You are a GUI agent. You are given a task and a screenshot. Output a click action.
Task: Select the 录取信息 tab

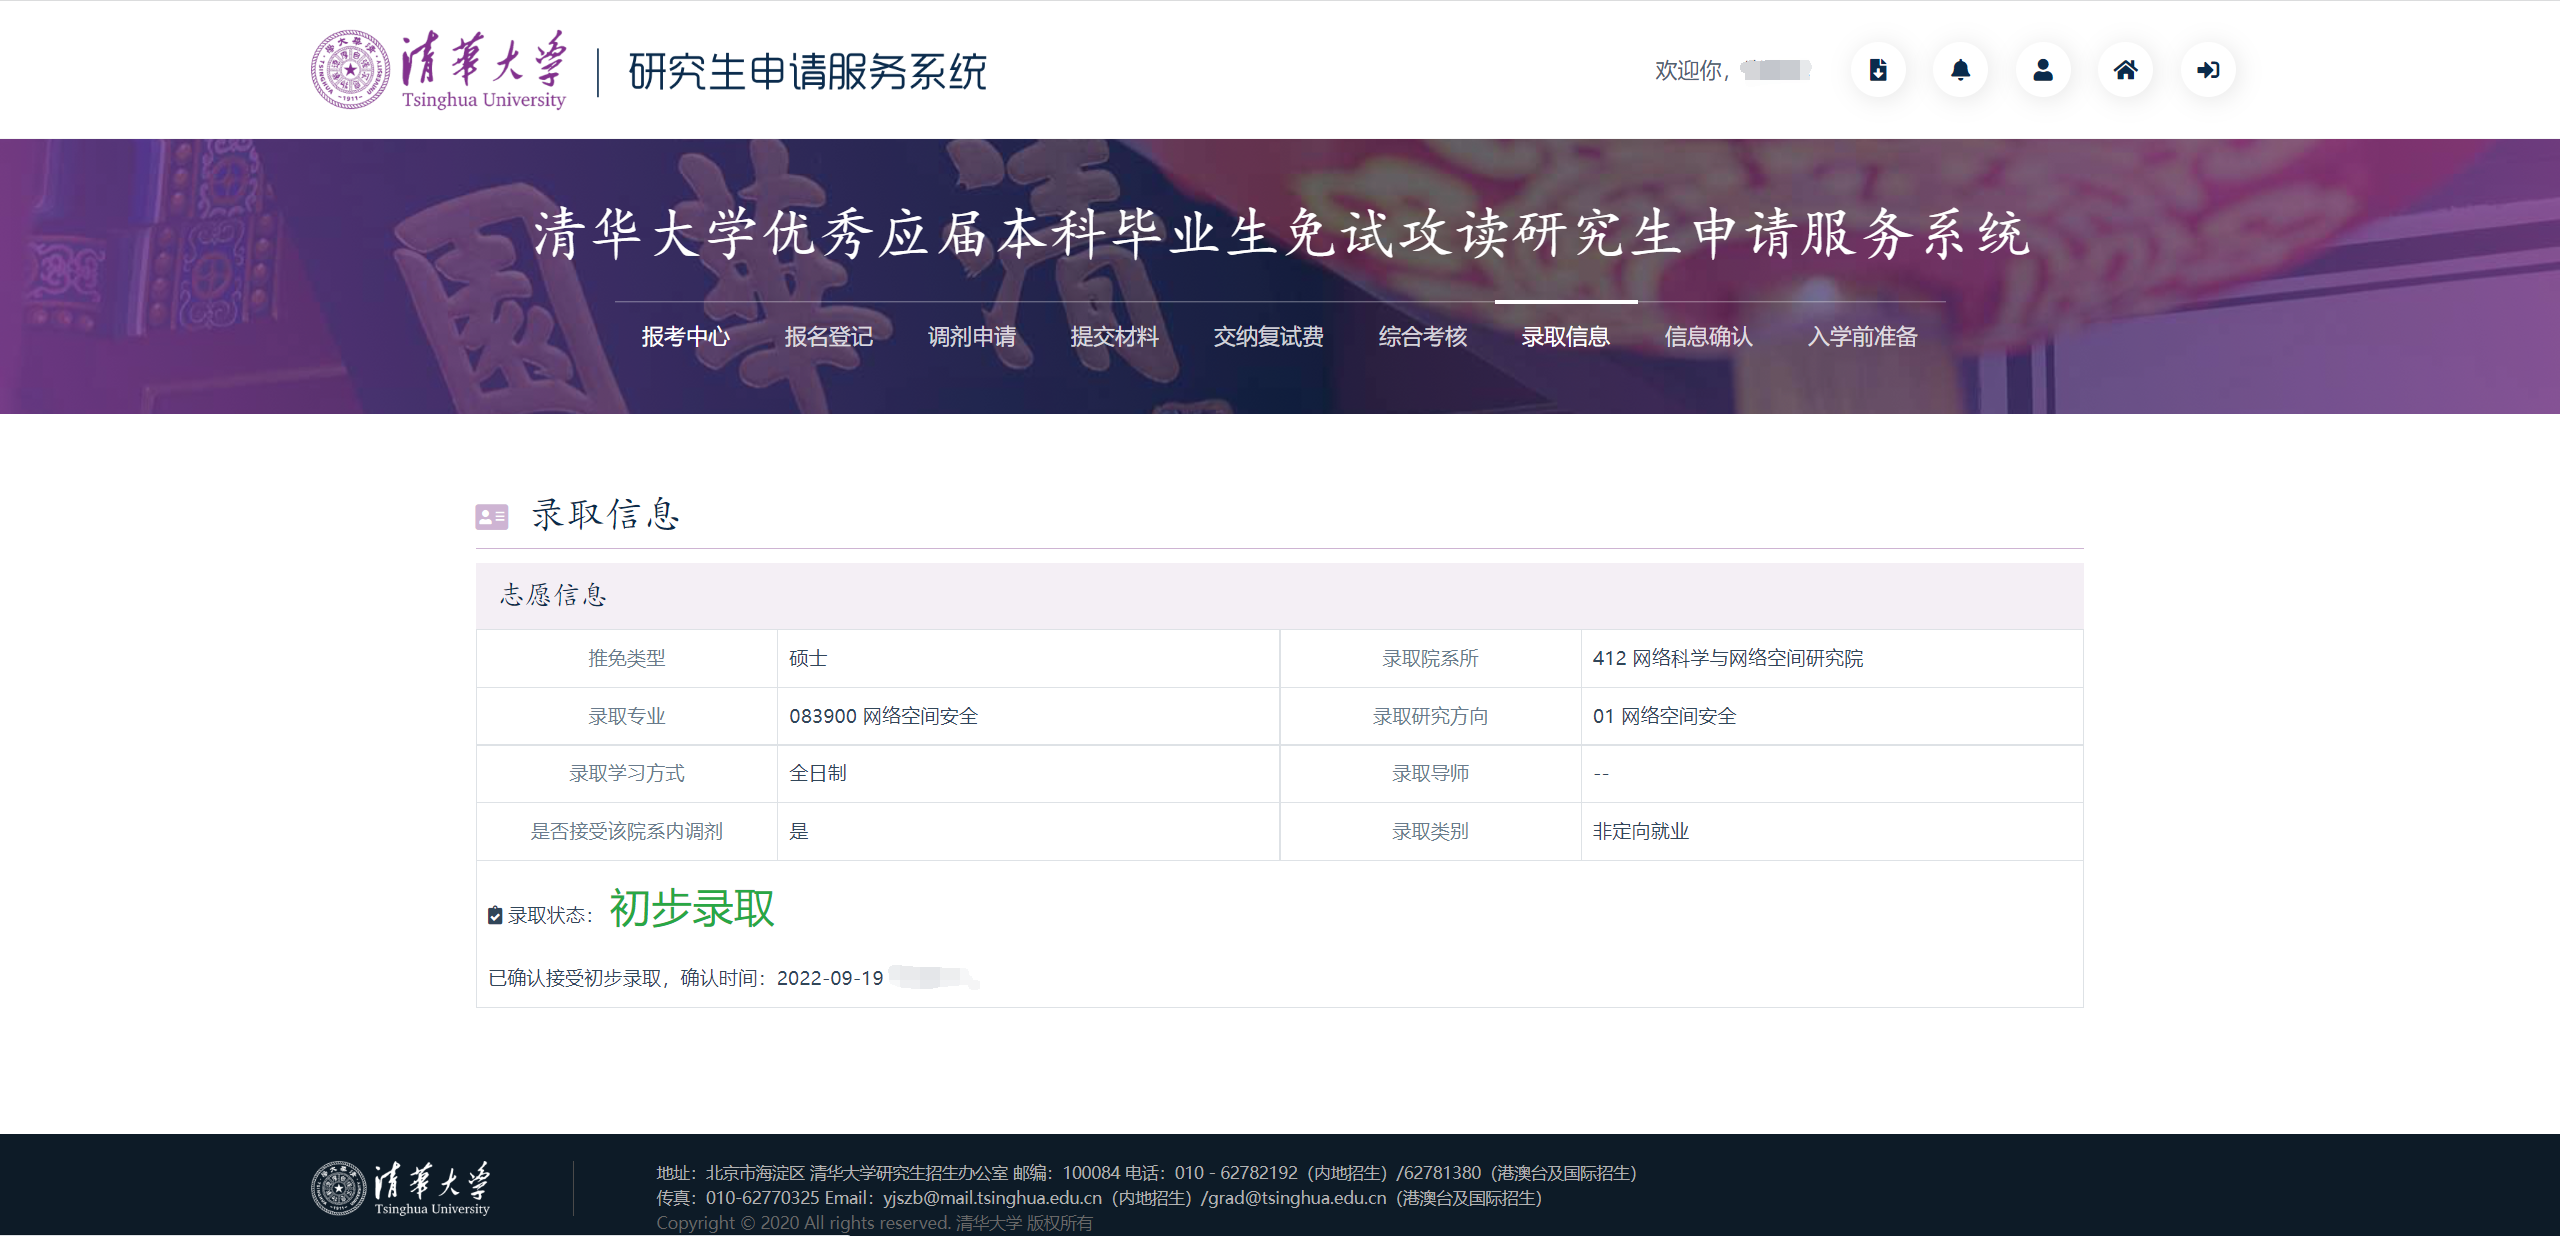click(1565, 337)
